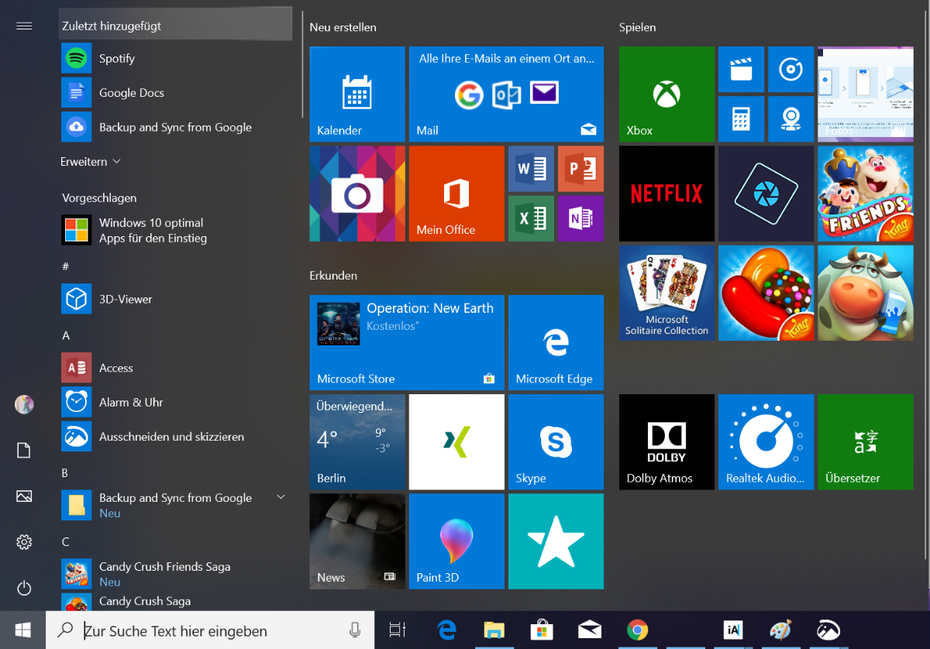Open the Microsoft Store tile

407,342
